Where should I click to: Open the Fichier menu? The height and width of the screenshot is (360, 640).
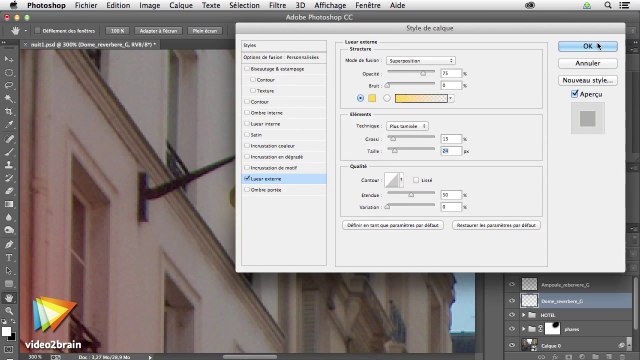tap(86, 5)
